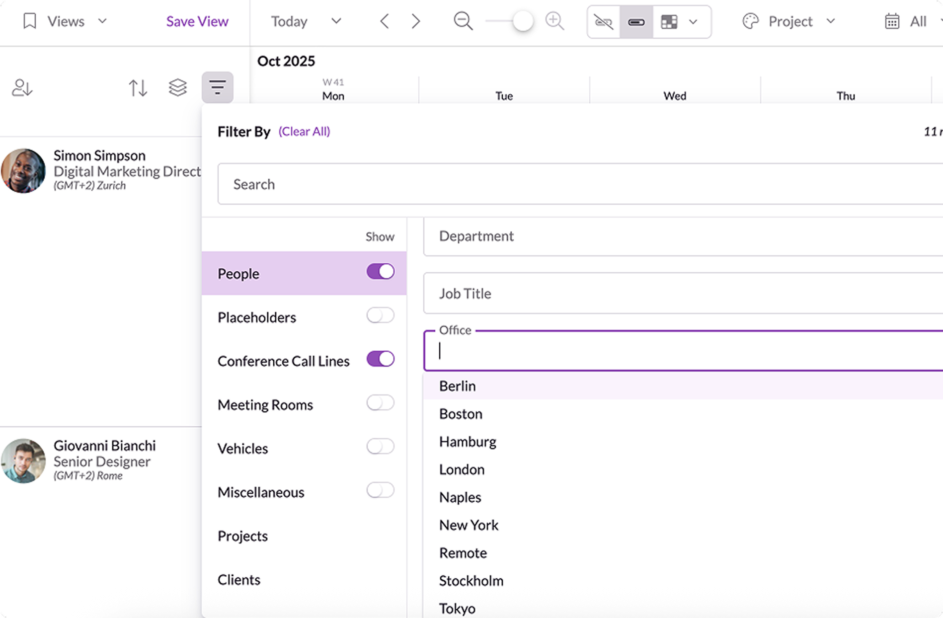Enable the Meeting Rooms toggle

coord(380,402)
